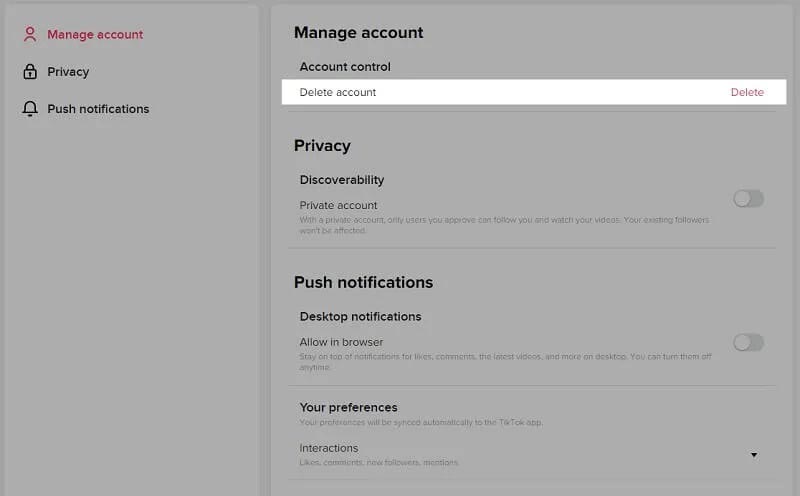This screenshot has width=800, height=496.
Task: Click the person icon beside Manage account
Action: (30, 34)
